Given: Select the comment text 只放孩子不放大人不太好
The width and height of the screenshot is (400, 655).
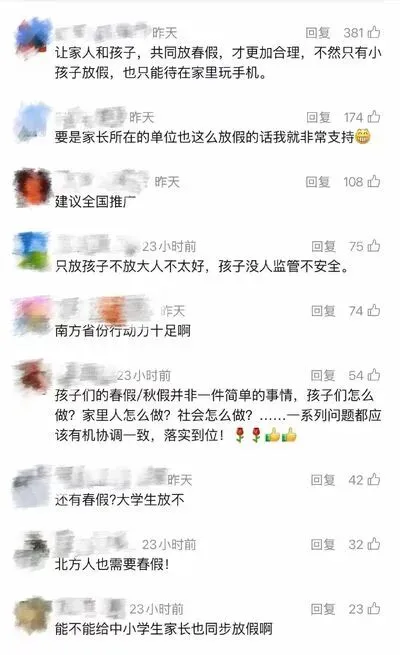Looking at the screenshot, I should click(x=130, y=266).
